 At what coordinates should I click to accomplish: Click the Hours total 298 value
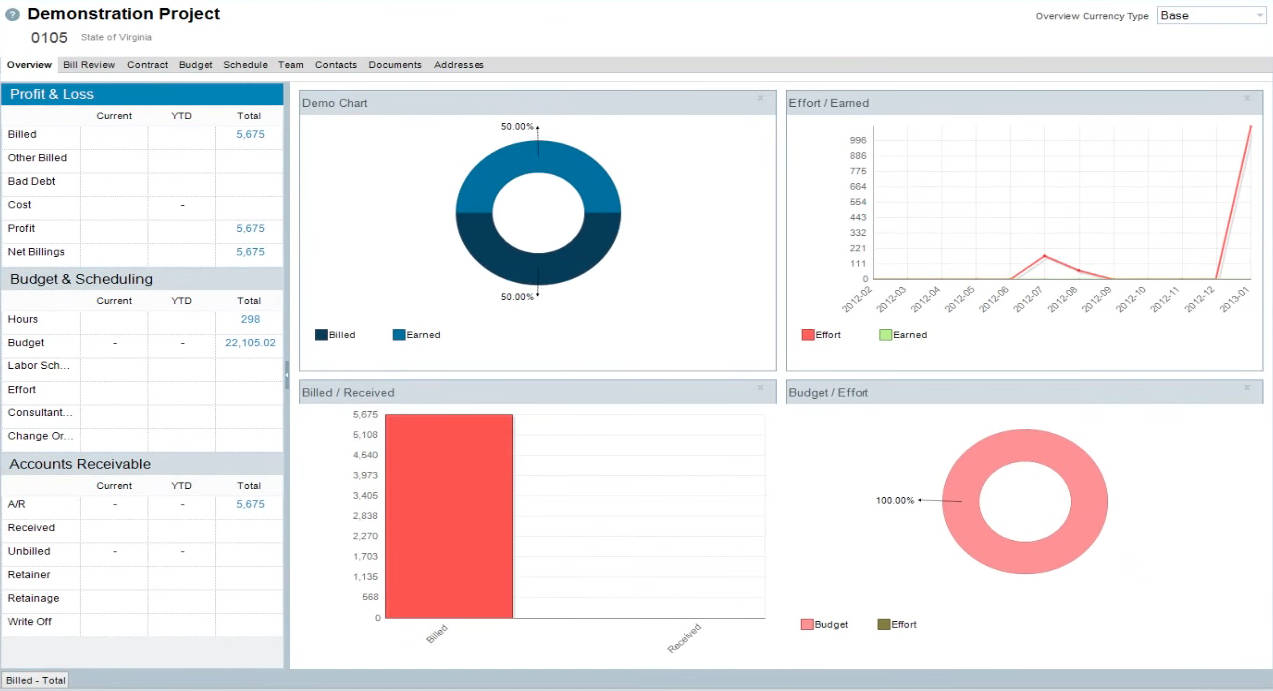point(250,319)
